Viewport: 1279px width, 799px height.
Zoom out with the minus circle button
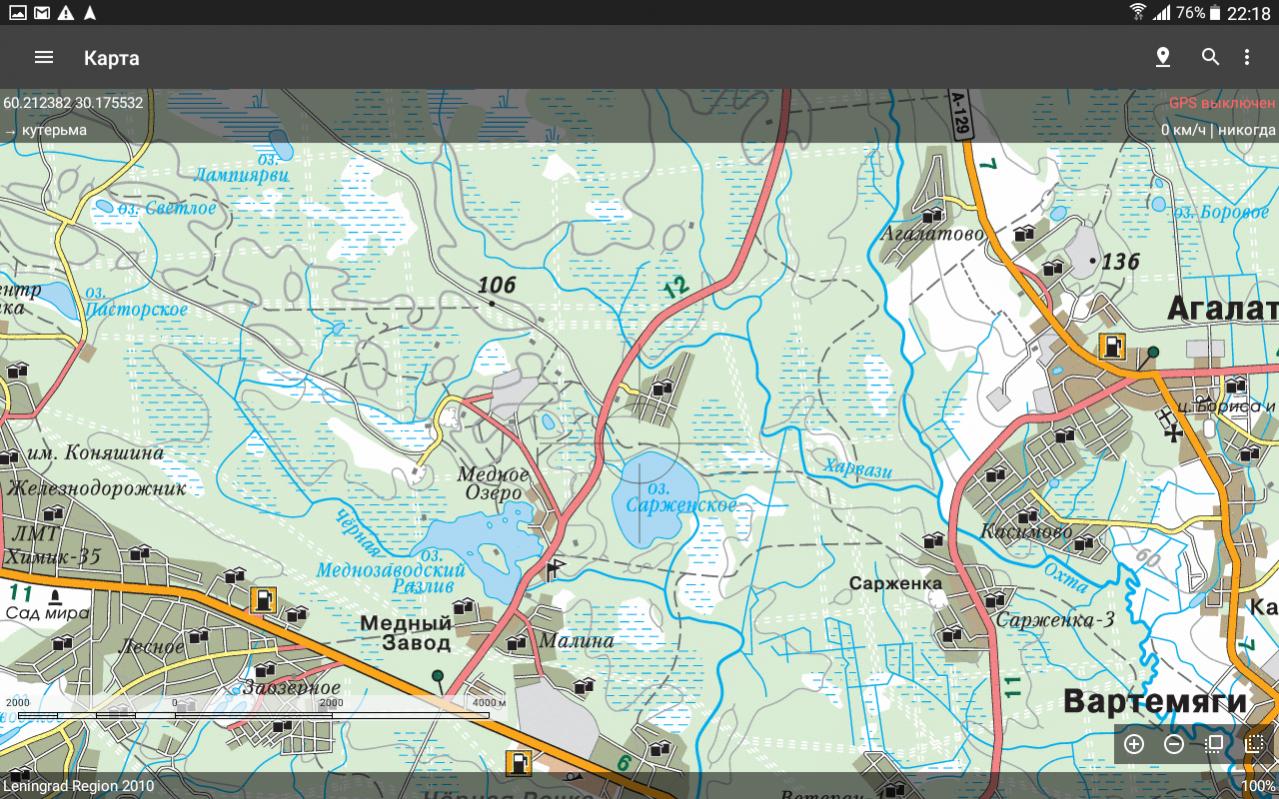1174,744
